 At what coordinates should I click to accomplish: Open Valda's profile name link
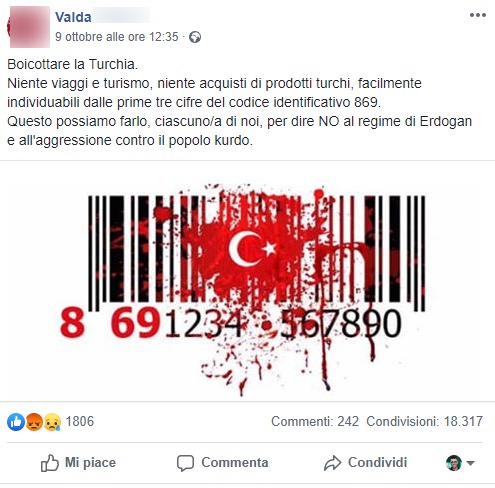coord(73,17)
